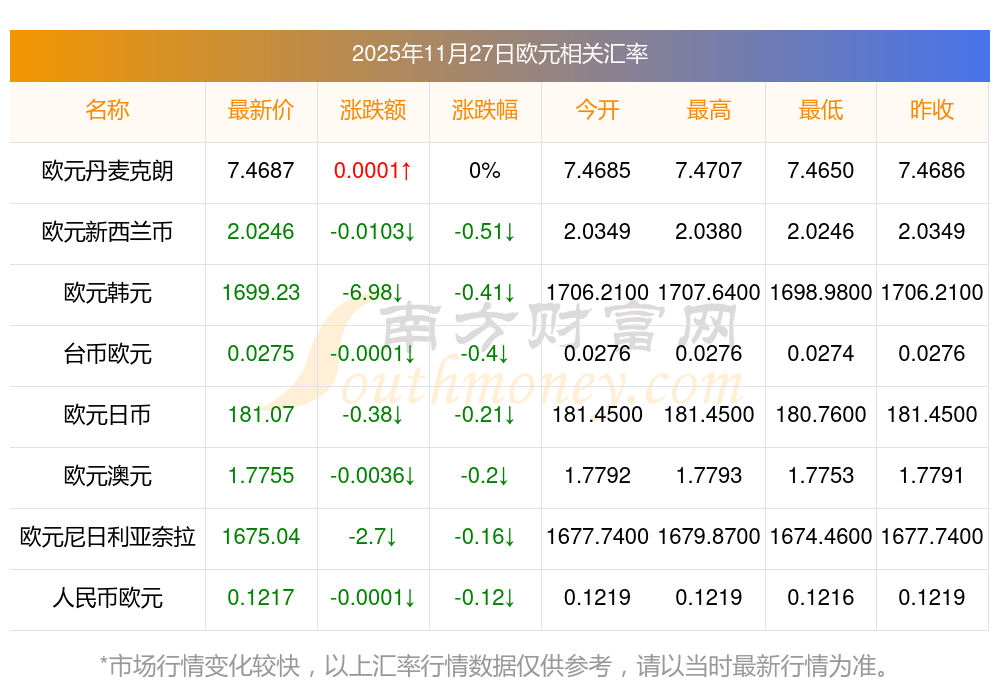This screenshot has height=697, width=1000.
Task: Open the 欧元日币 currency pair
Action: point(107,415)
